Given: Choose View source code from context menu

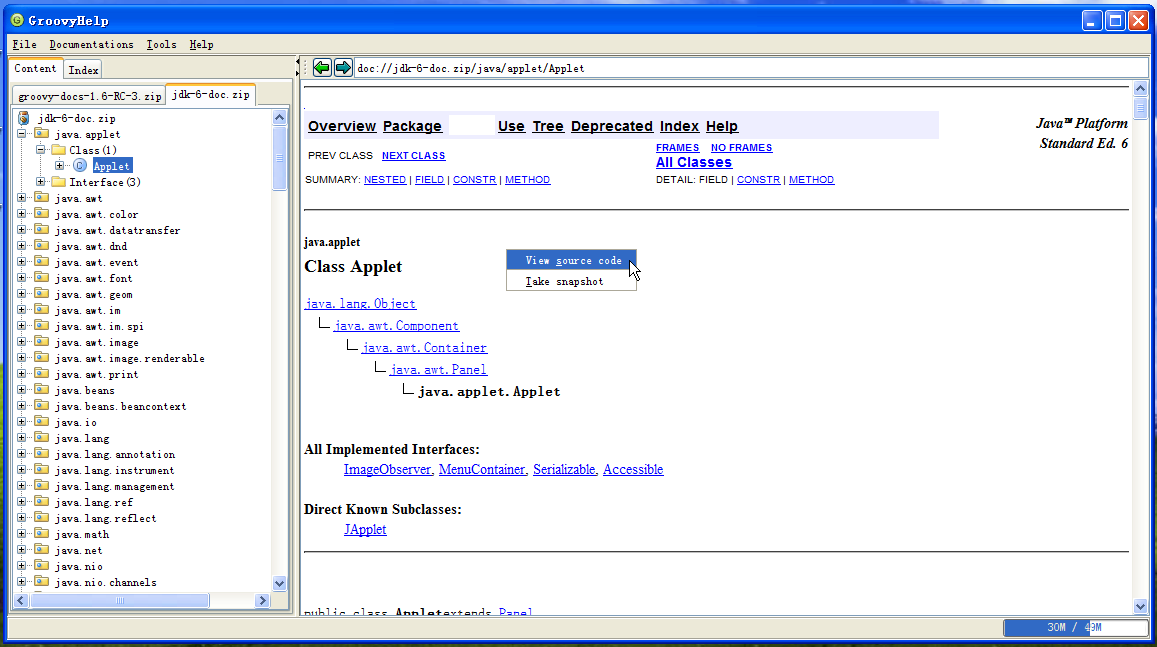Looking at the screenshot, I should point(571,260).
